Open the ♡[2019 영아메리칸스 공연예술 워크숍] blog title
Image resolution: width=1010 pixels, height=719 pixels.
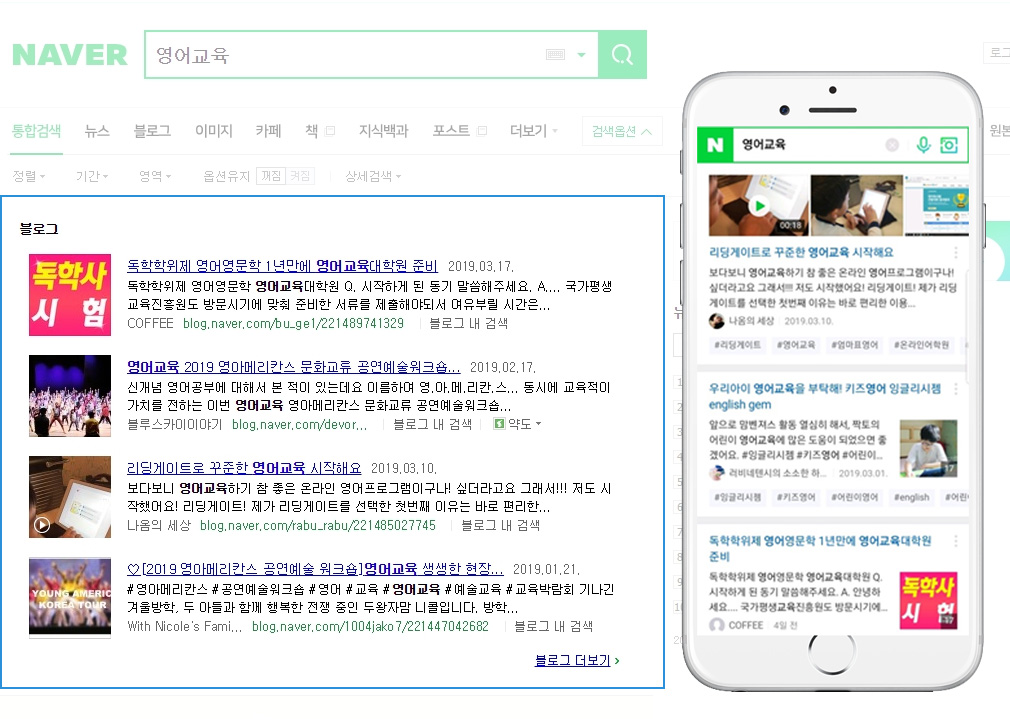click(316, 570)
